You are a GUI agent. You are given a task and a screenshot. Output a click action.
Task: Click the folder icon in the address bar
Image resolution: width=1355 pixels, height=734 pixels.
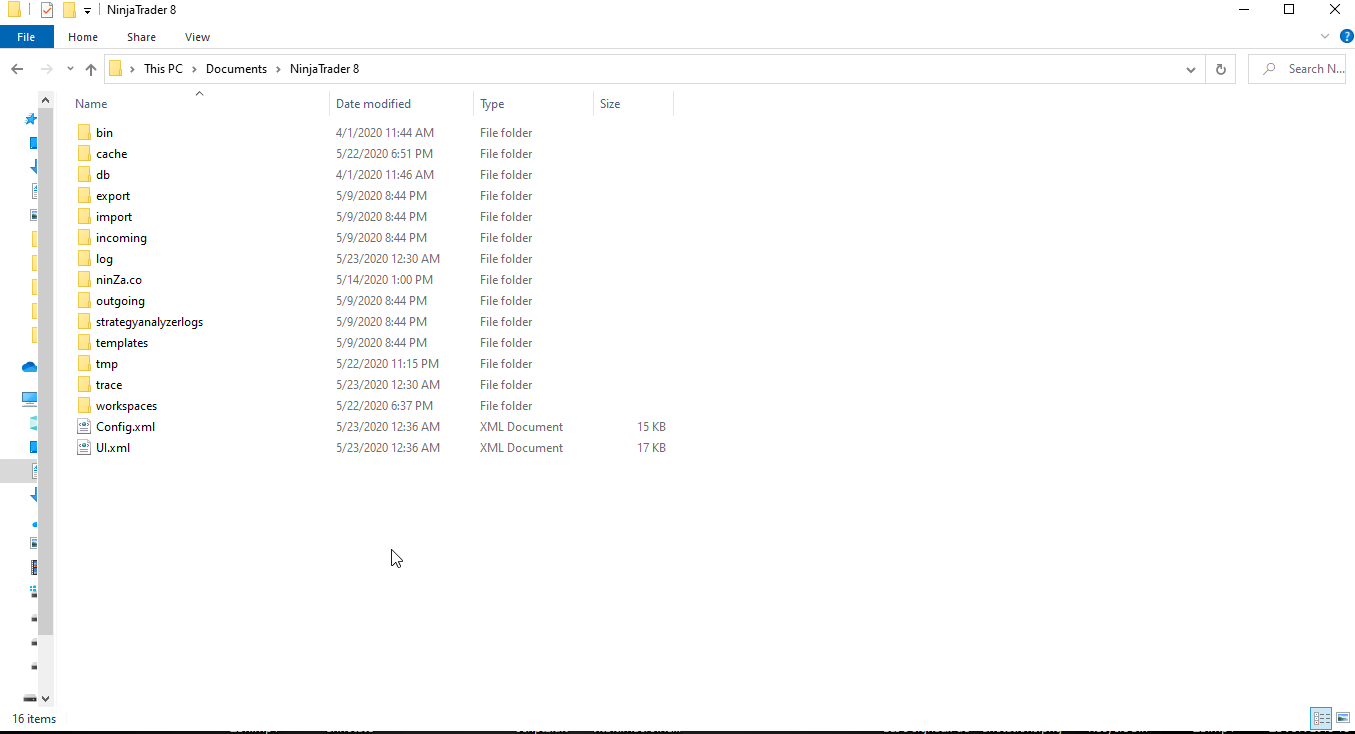[116, 69]
